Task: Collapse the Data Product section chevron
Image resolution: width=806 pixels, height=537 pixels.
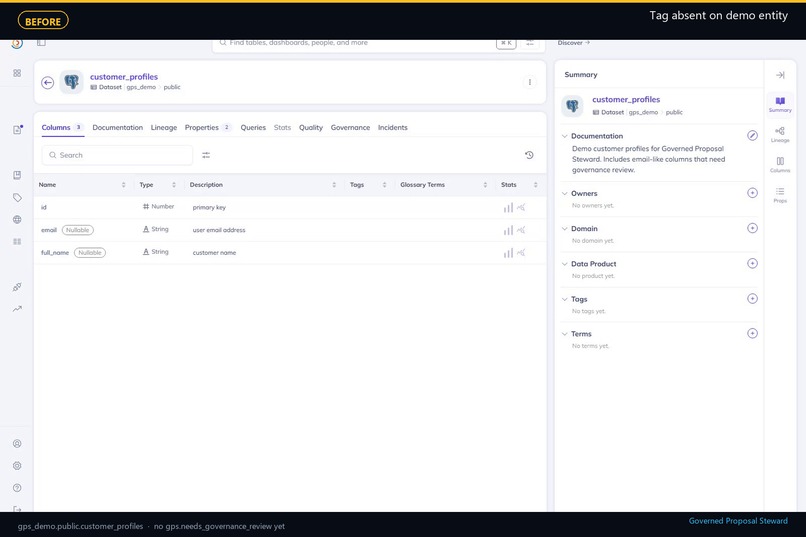Action: point(564,264)
